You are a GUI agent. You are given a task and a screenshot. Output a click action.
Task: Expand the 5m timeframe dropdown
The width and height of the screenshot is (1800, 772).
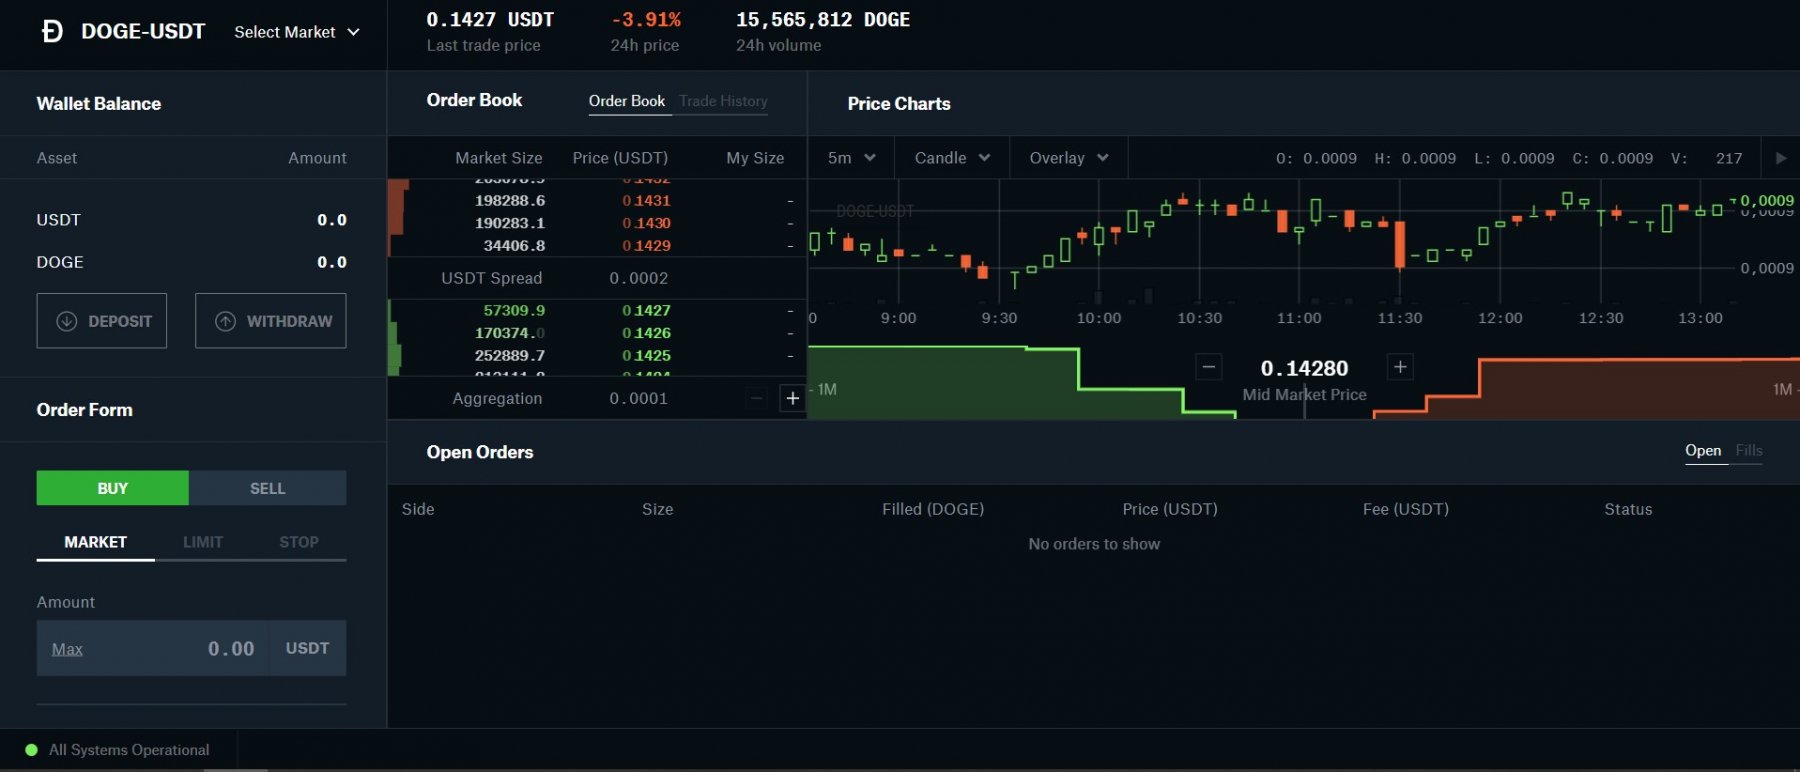click(851, 158)
